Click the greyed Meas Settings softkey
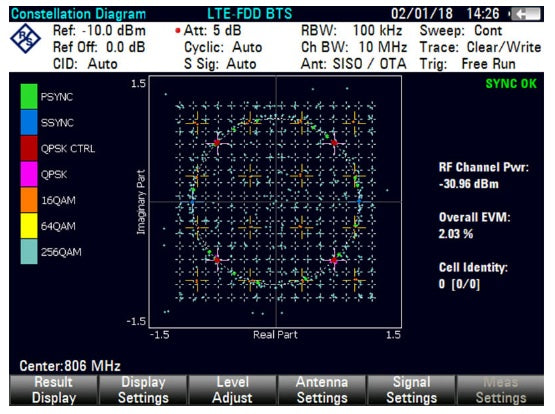Viewport: 555px width, 414px height. (501, 390)
